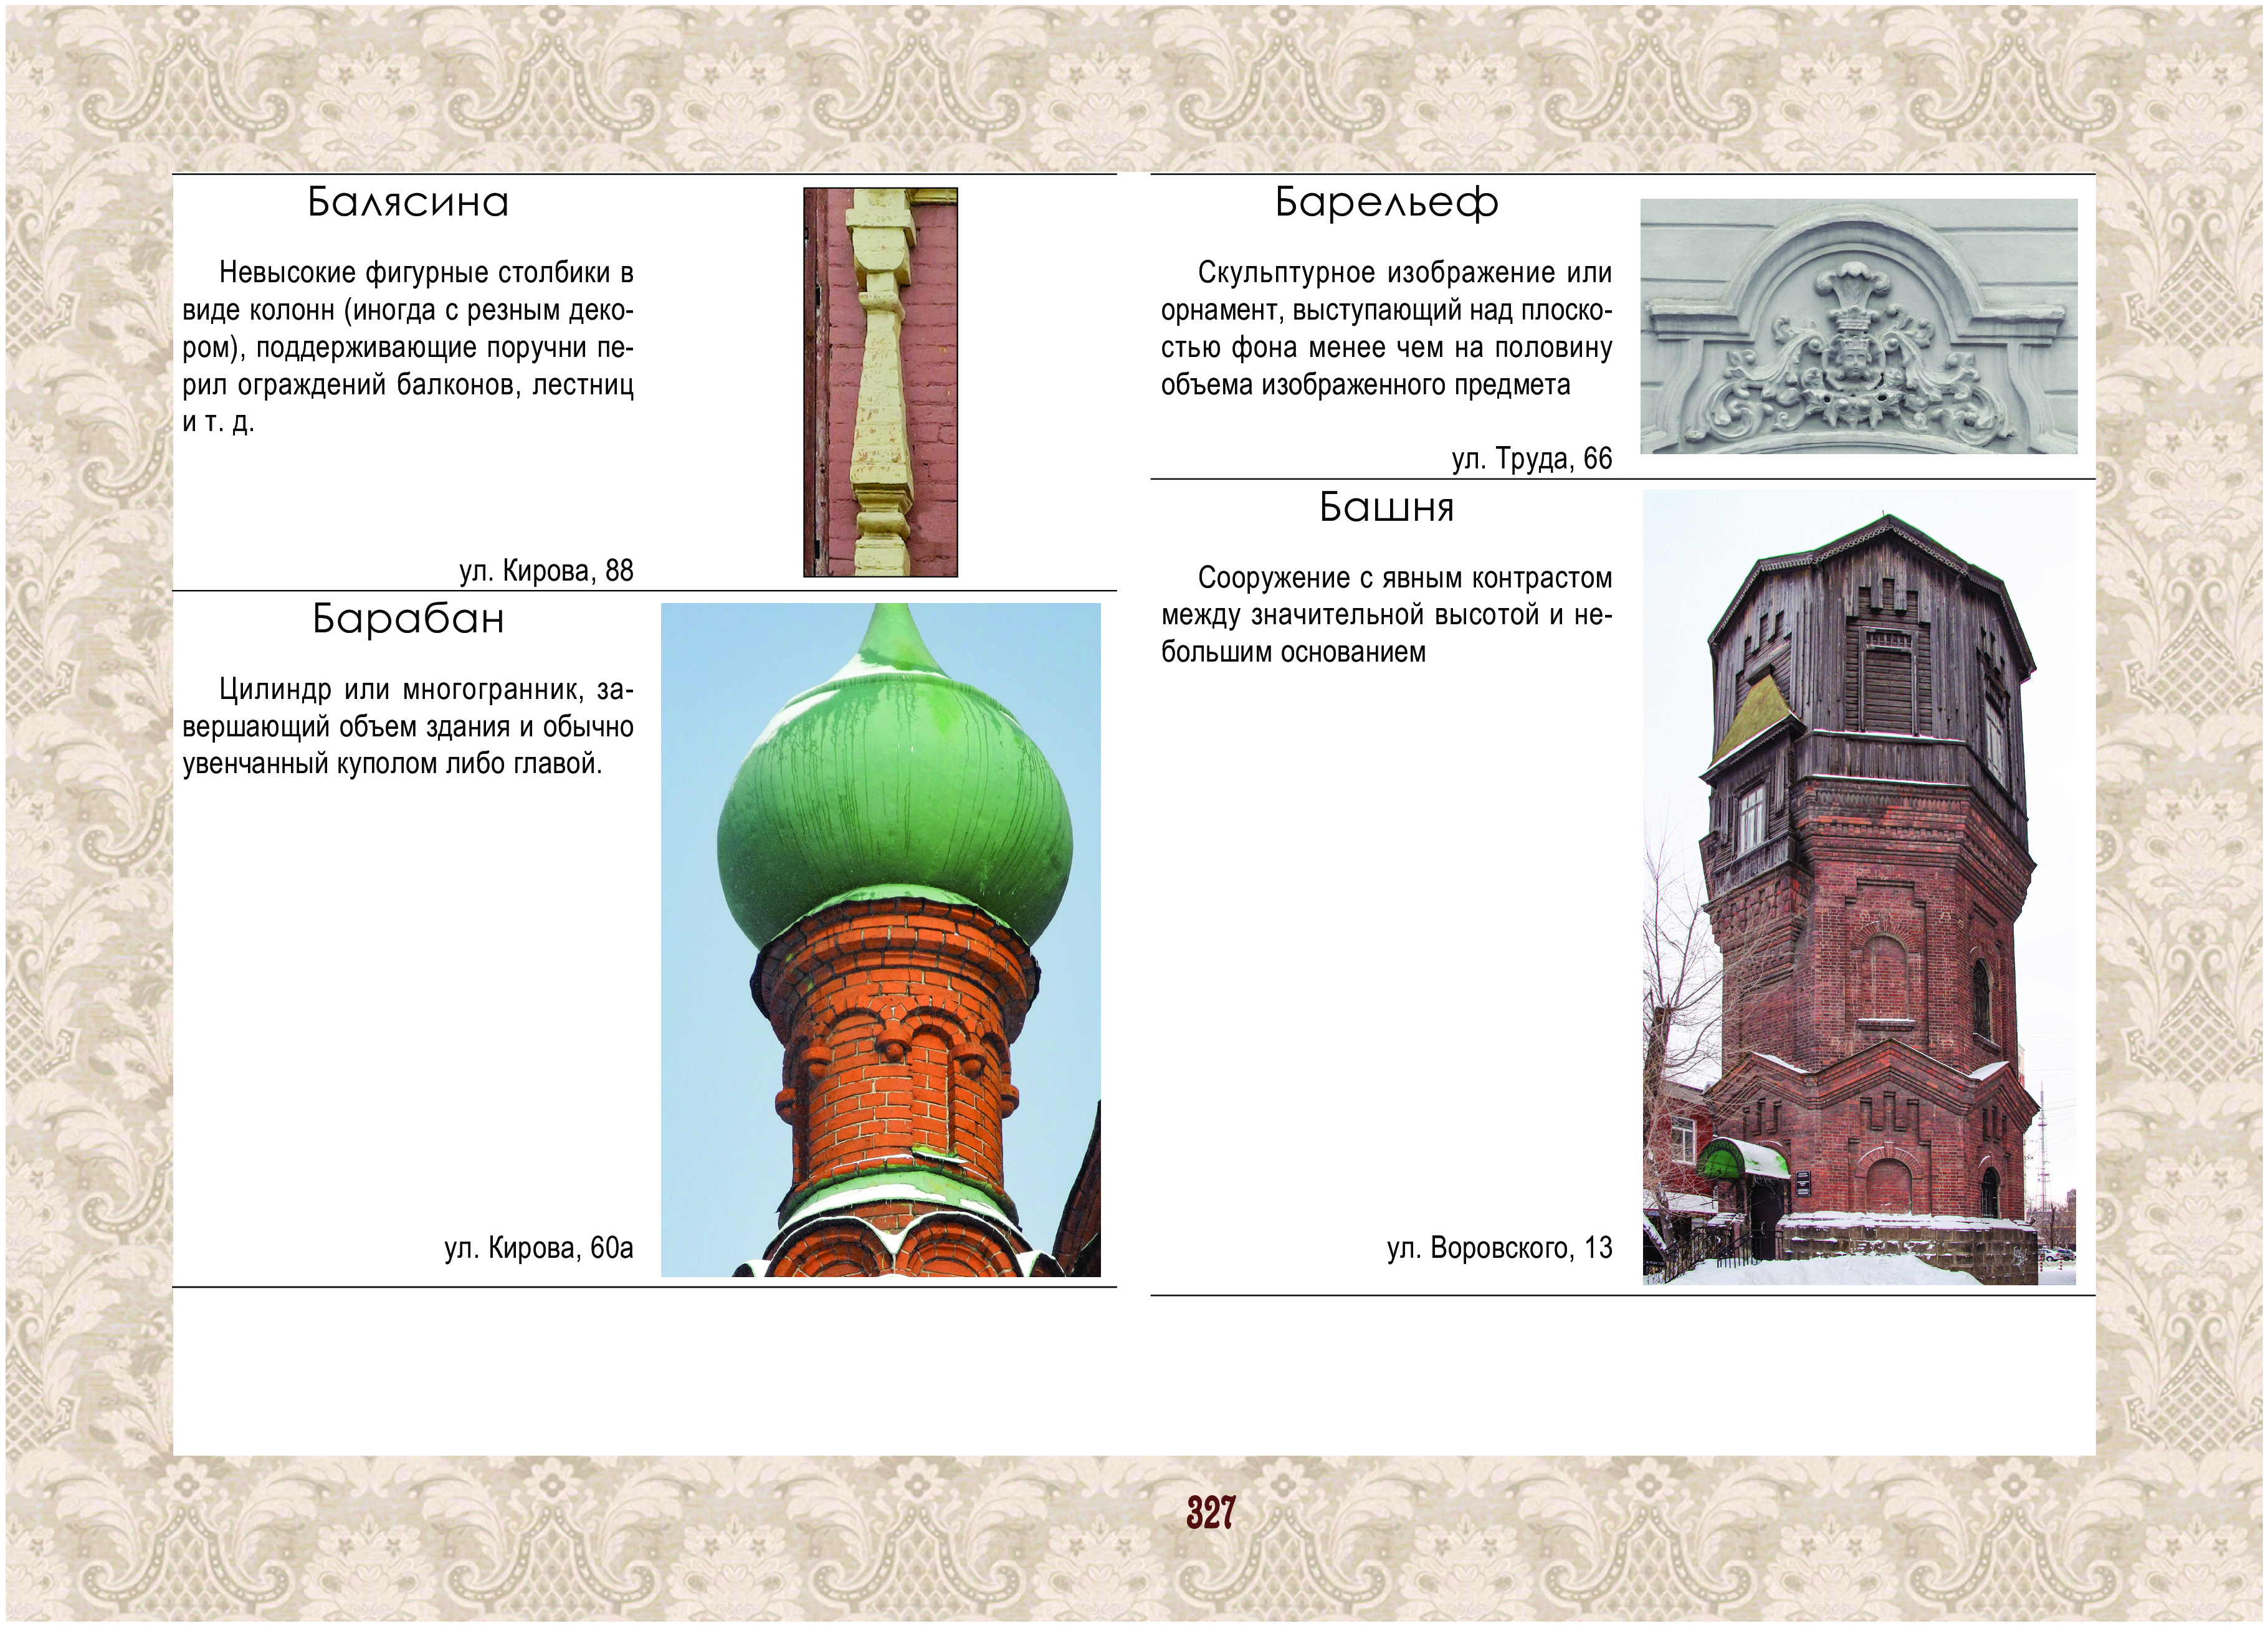Click the bas-relief ornament photo
Viewport: 2268px width, 1626px height.
(1858, 326)
